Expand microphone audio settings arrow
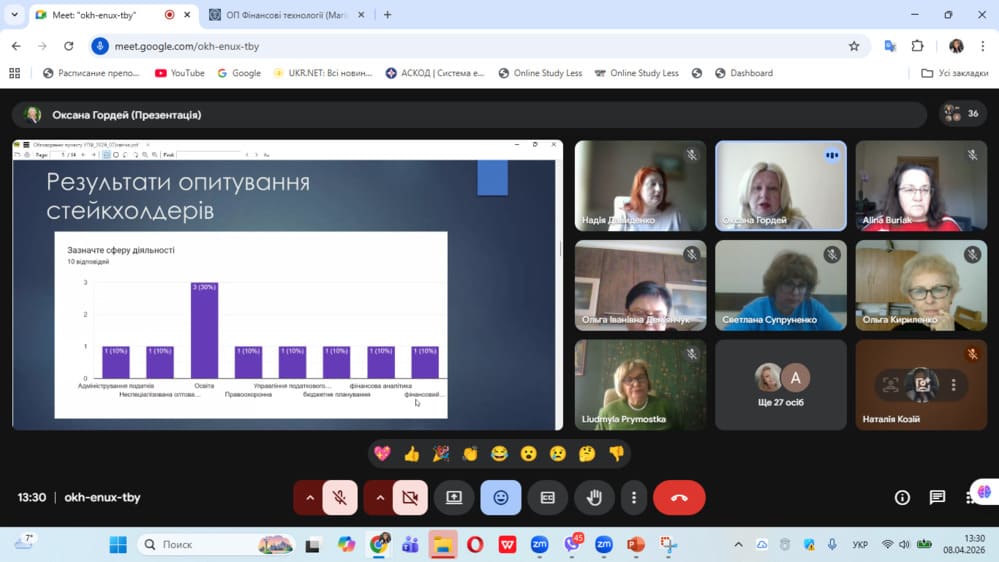Screen dimensions: 999x562 point(309,497)
